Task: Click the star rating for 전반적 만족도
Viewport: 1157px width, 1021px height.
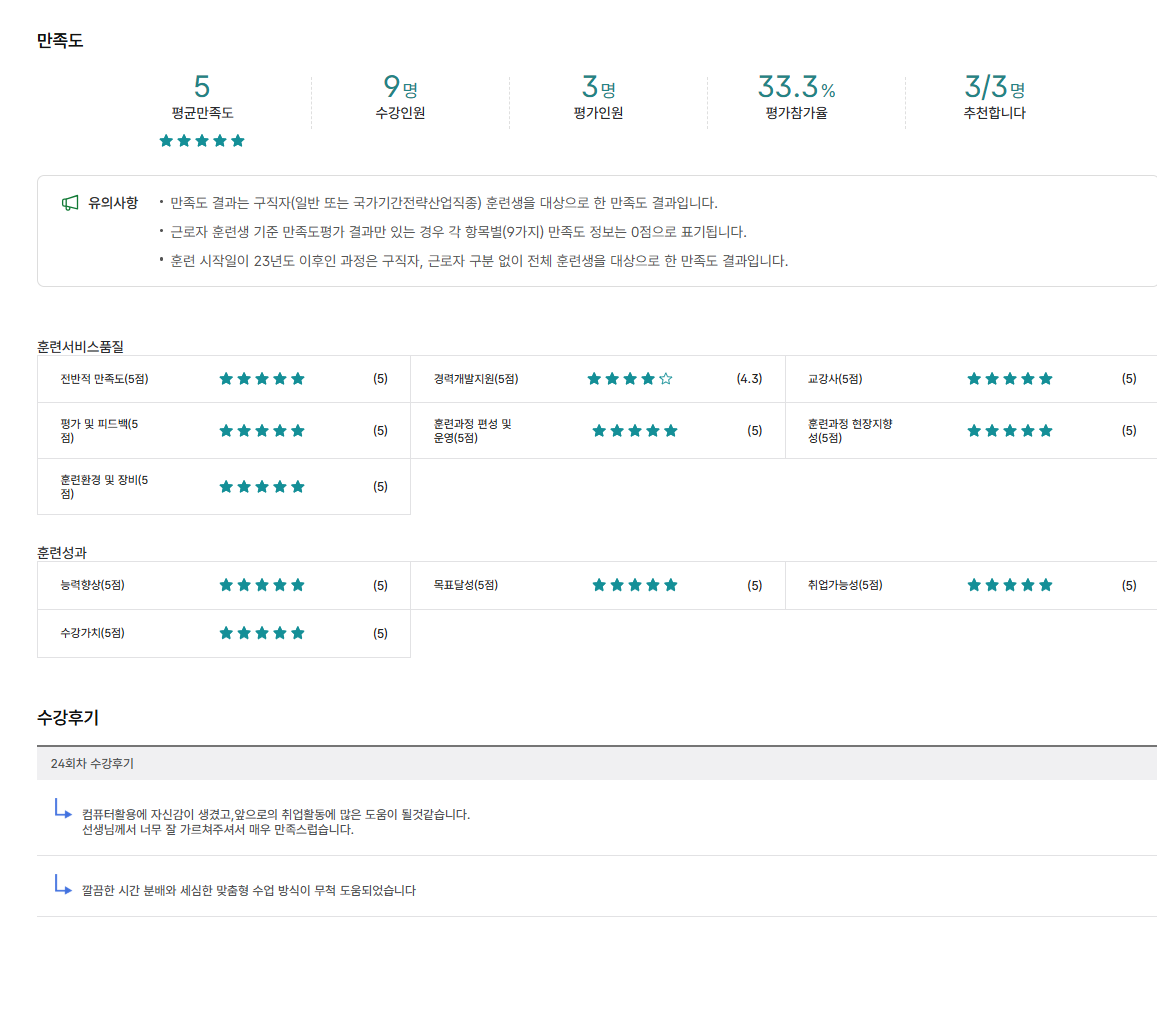Action: 262,379
